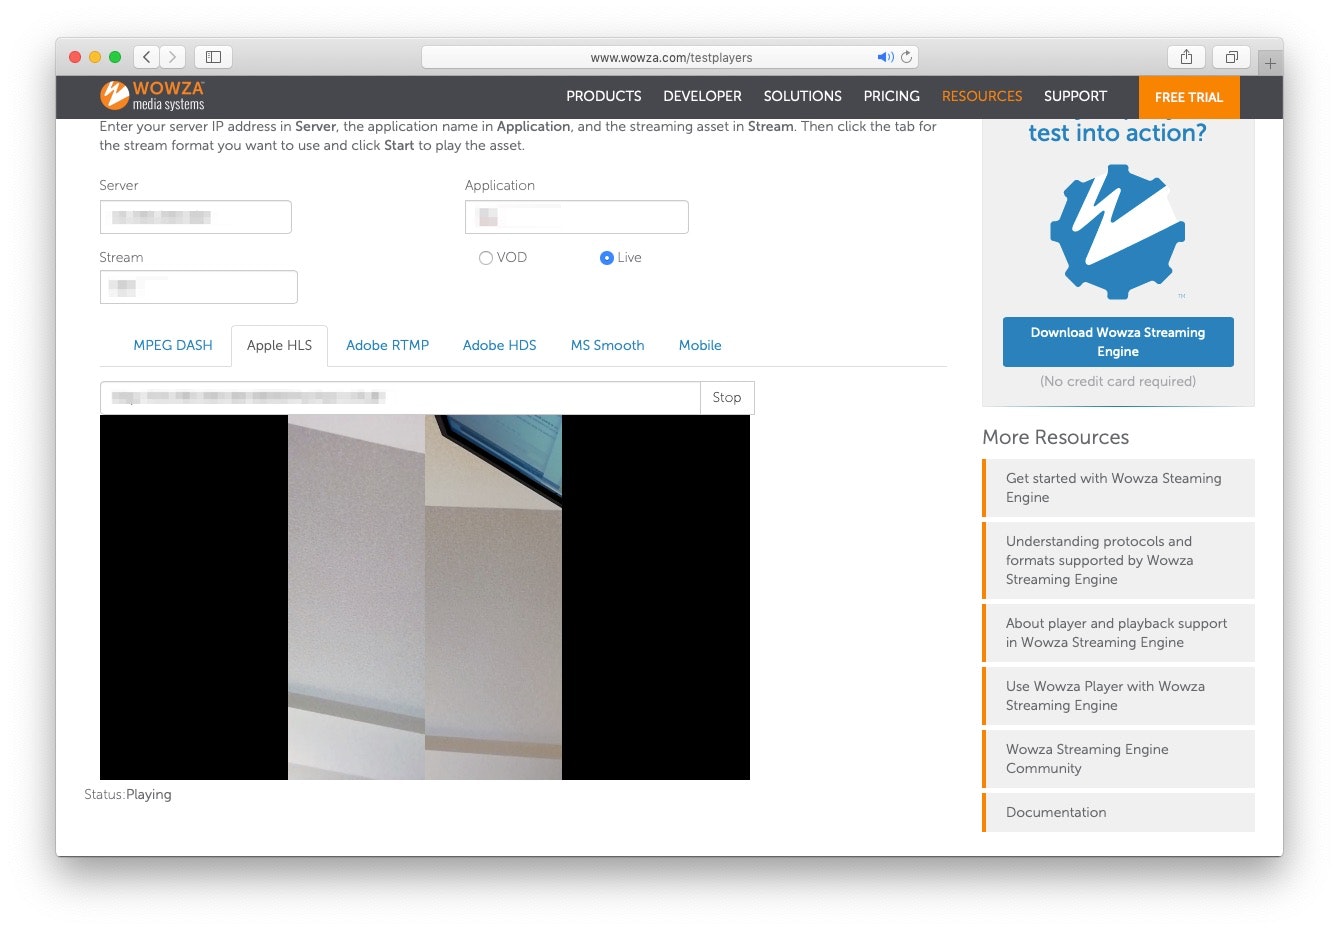Open the PRODUCTS menu
The height and width of the screenshot is (931, 1339).
(604, 96)
